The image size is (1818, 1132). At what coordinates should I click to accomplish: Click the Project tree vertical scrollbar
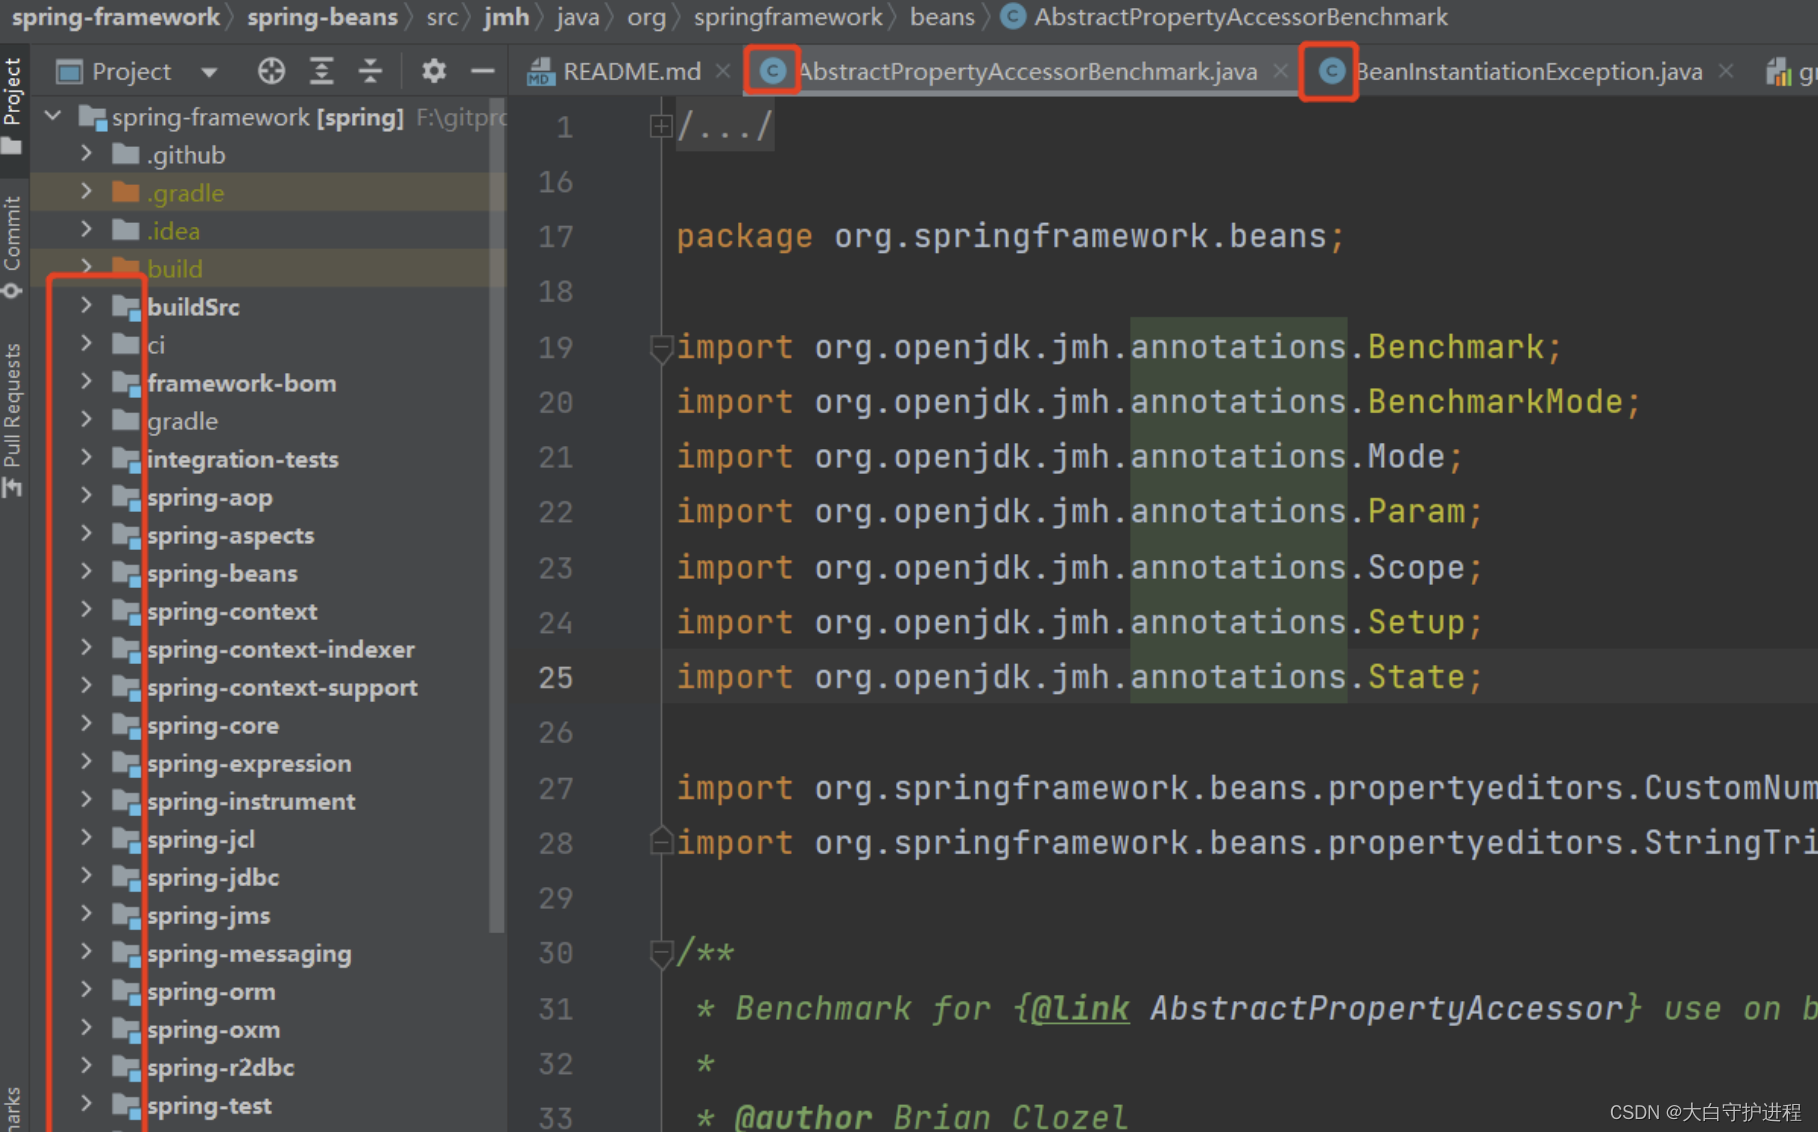pyautogui.click(x=497, y=515)
